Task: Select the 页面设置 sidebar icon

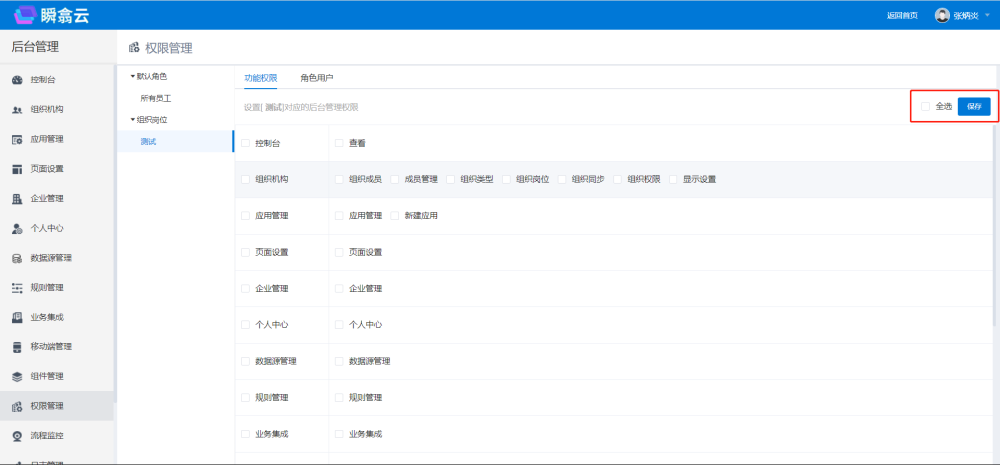Action: pyautogui.click(x=17, y=169)
